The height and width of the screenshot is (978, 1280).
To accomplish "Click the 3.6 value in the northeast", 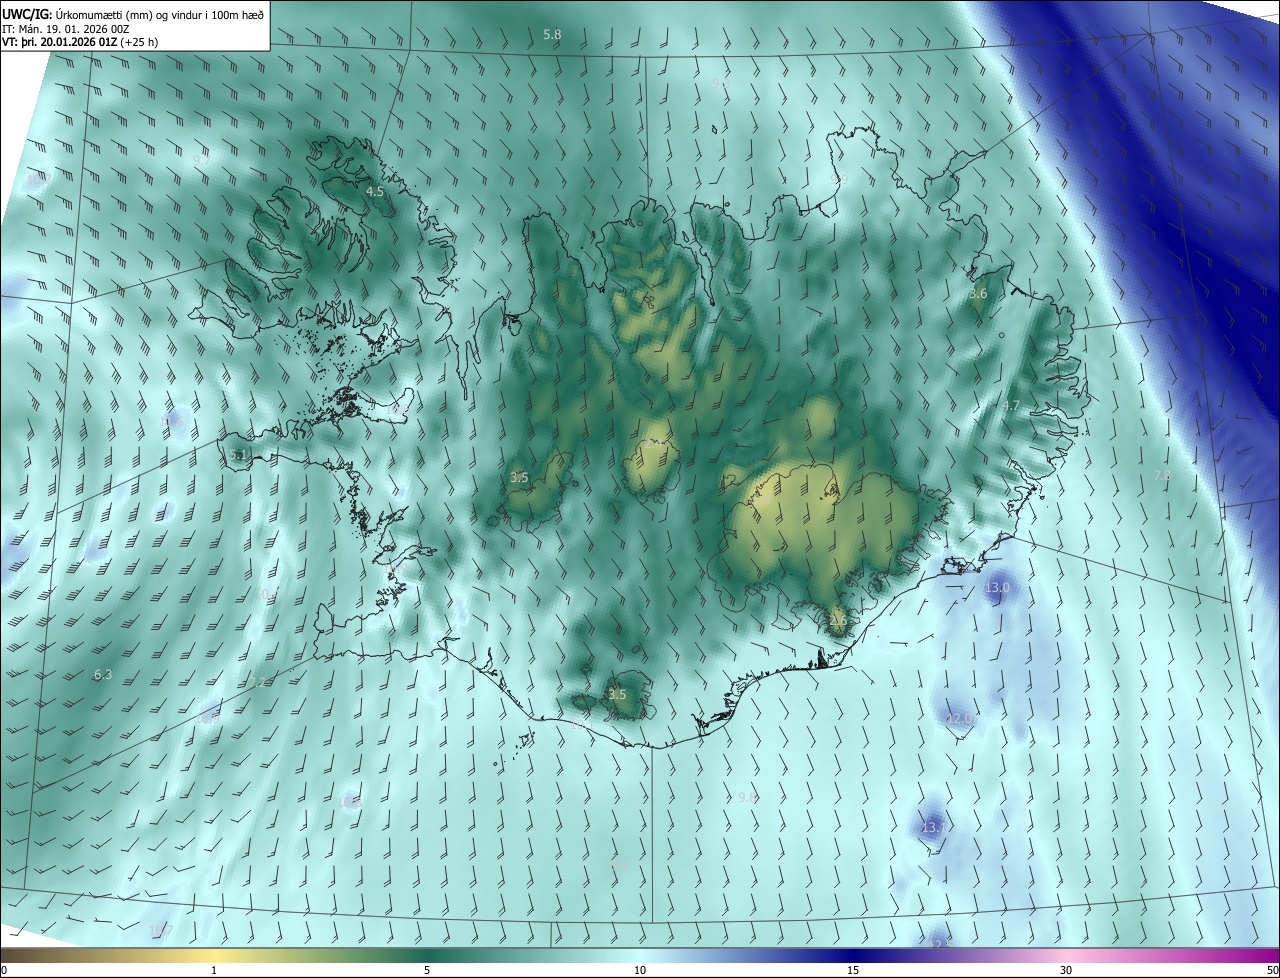I will pyautogui.click(x=978, y=294).
